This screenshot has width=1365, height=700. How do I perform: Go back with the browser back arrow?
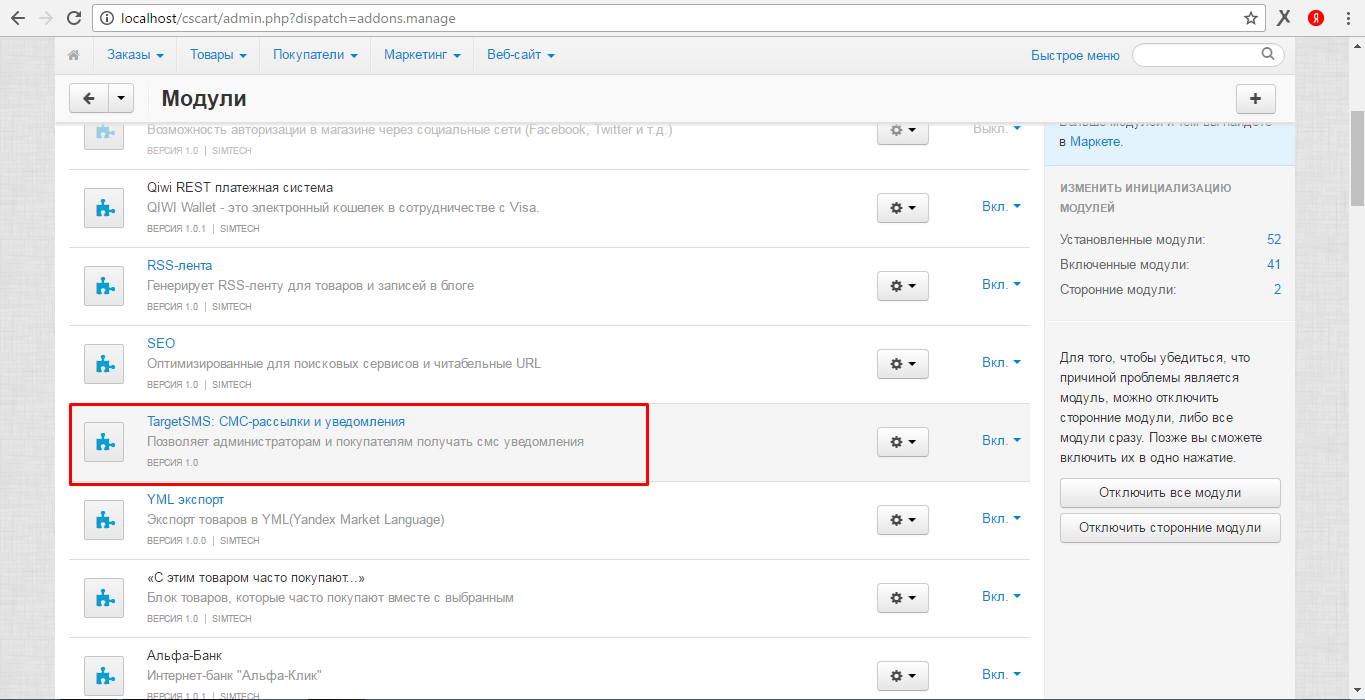click(17, 18)
